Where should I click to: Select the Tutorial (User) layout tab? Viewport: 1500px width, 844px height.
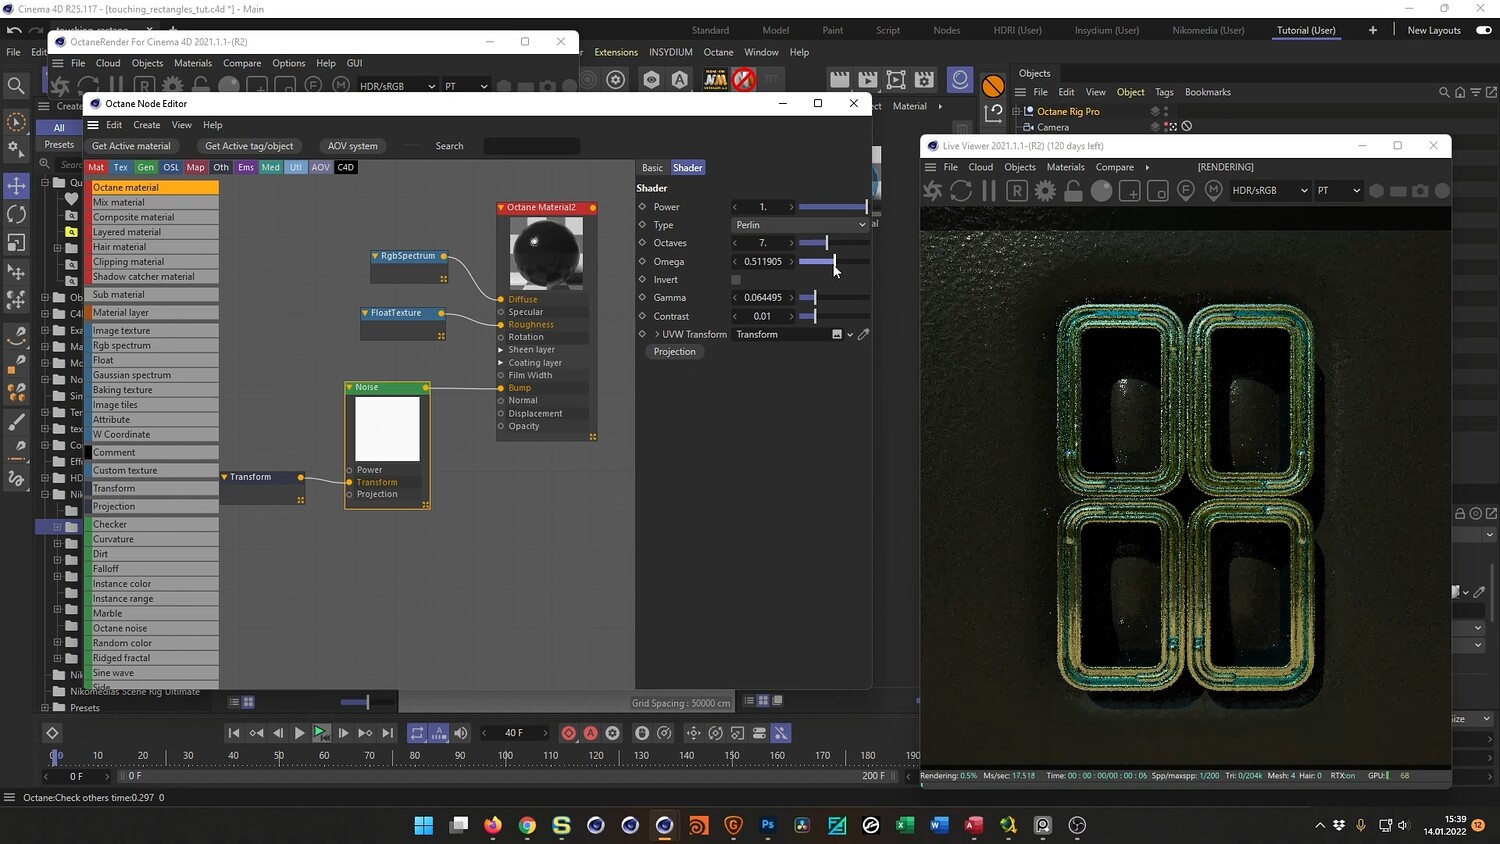[1306, 30]
